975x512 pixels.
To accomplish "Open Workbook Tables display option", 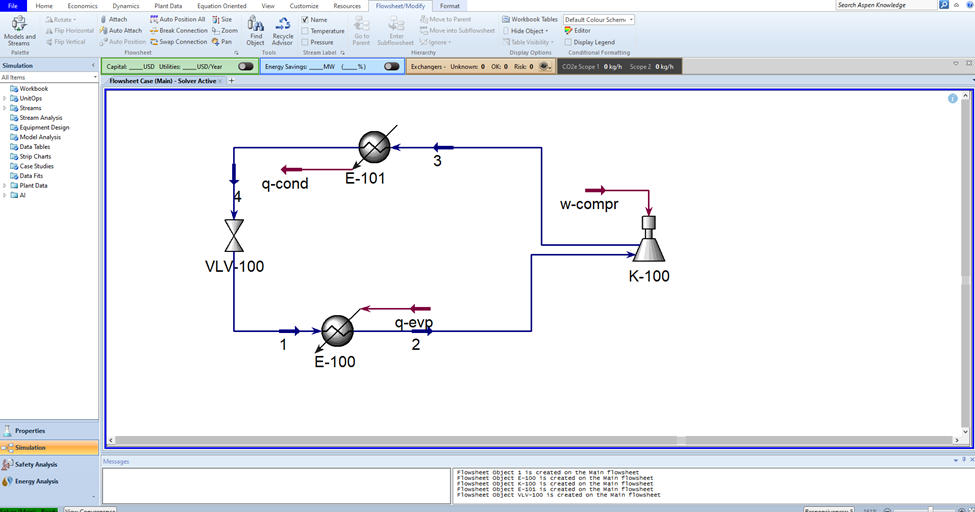I will pyautogui.click(x=530, y=19).
